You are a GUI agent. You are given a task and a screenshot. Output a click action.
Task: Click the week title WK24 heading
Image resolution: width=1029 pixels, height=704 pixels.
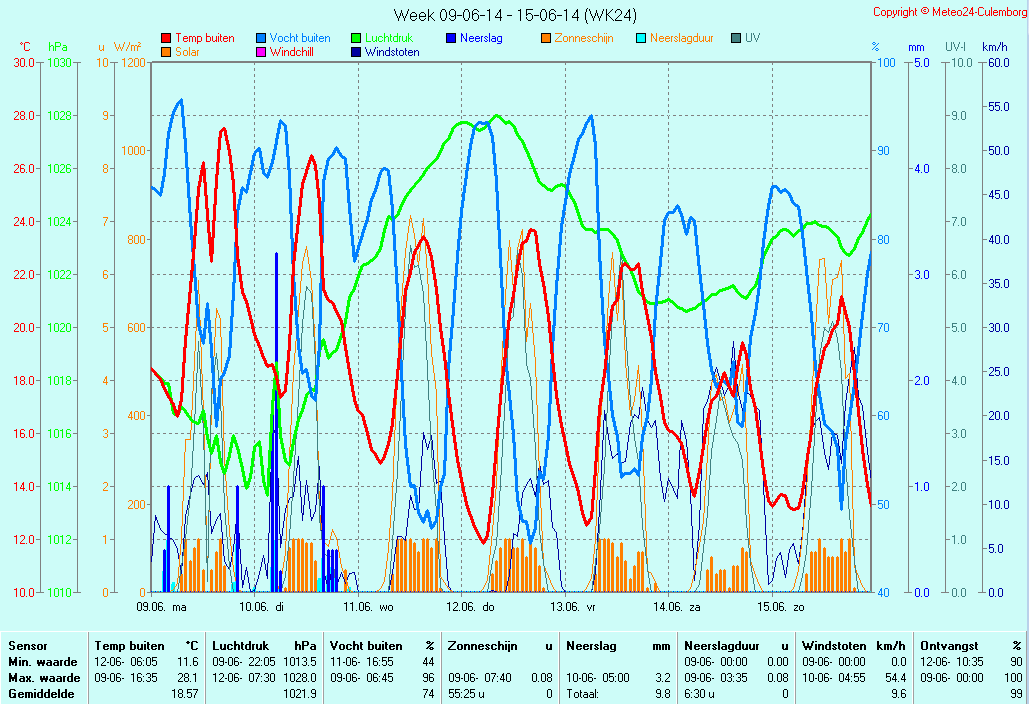515,15
